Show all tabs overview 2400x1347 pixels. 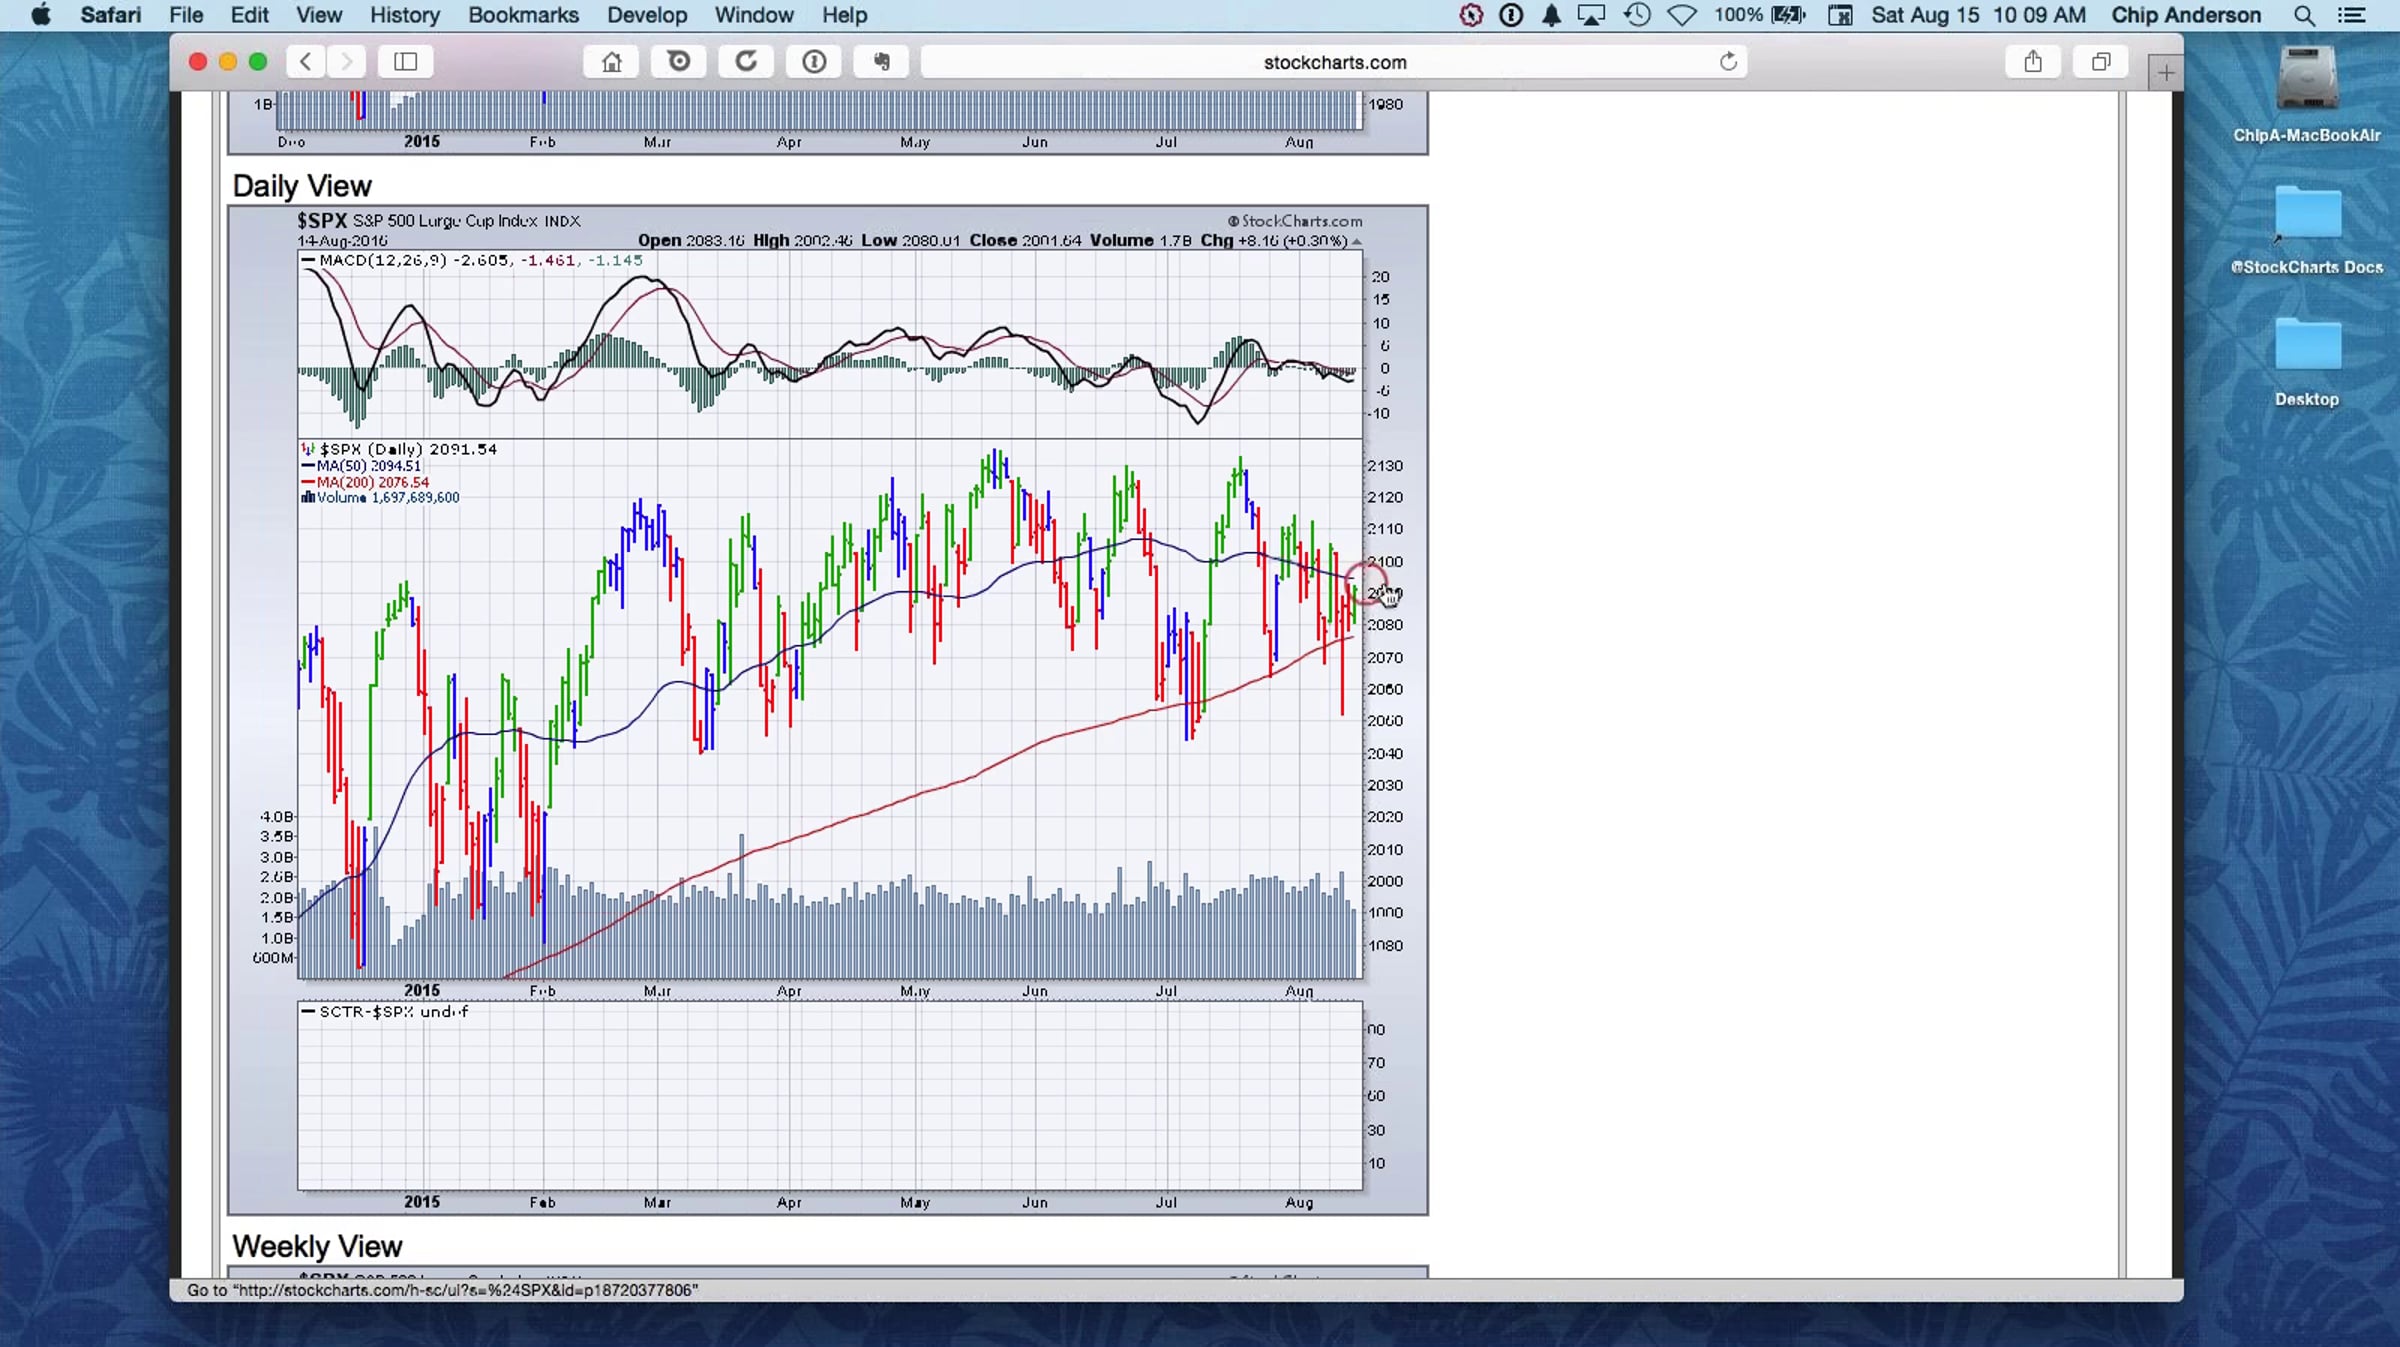tap(2101, 62)
